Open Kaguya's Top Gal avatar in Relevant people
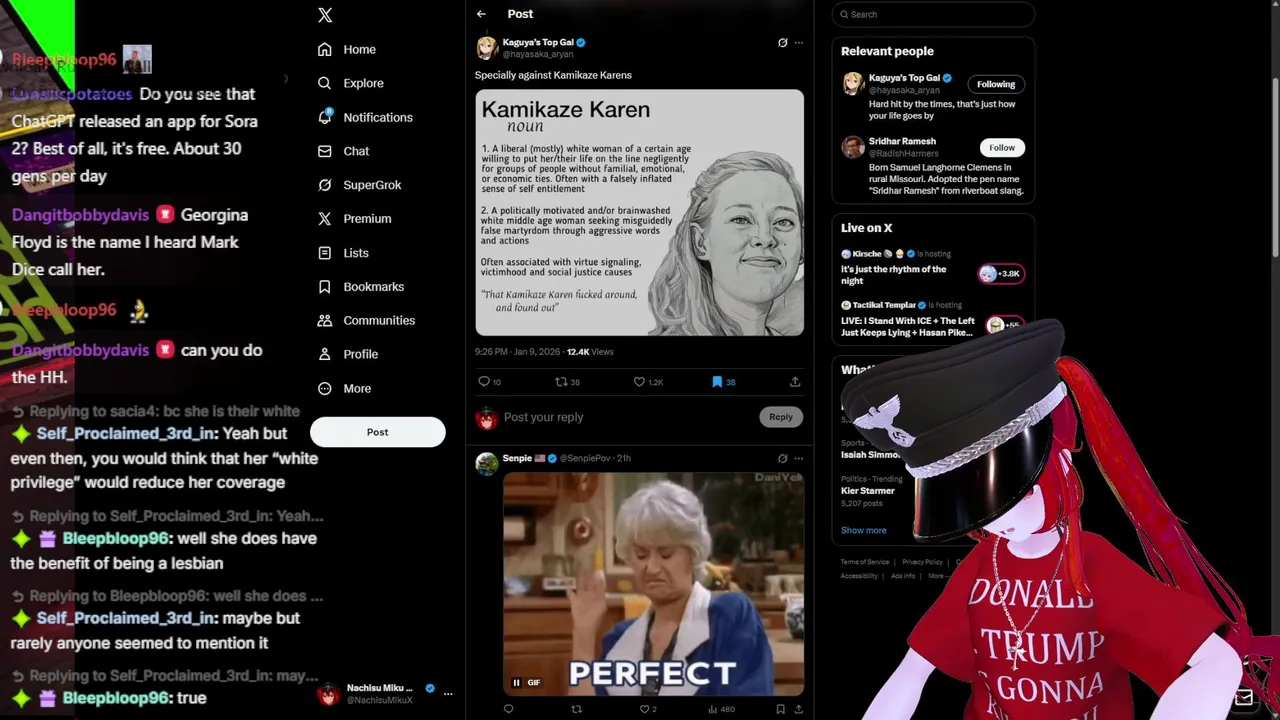 click(852, 84)
